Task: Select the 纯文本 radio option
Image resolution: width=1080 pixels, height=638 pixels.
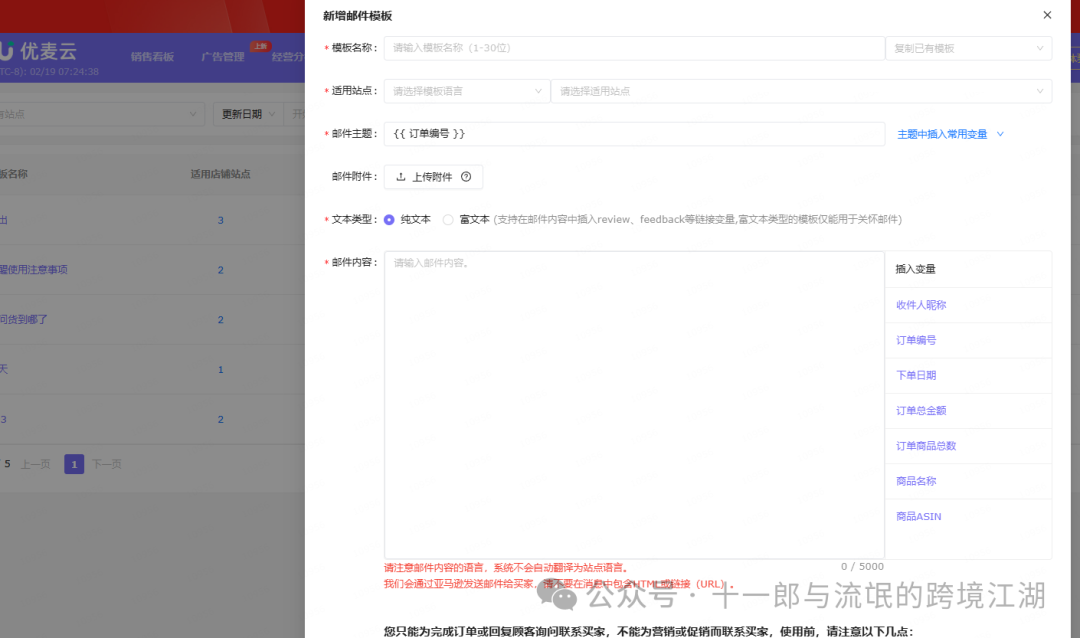Action: tap(389, 220)
